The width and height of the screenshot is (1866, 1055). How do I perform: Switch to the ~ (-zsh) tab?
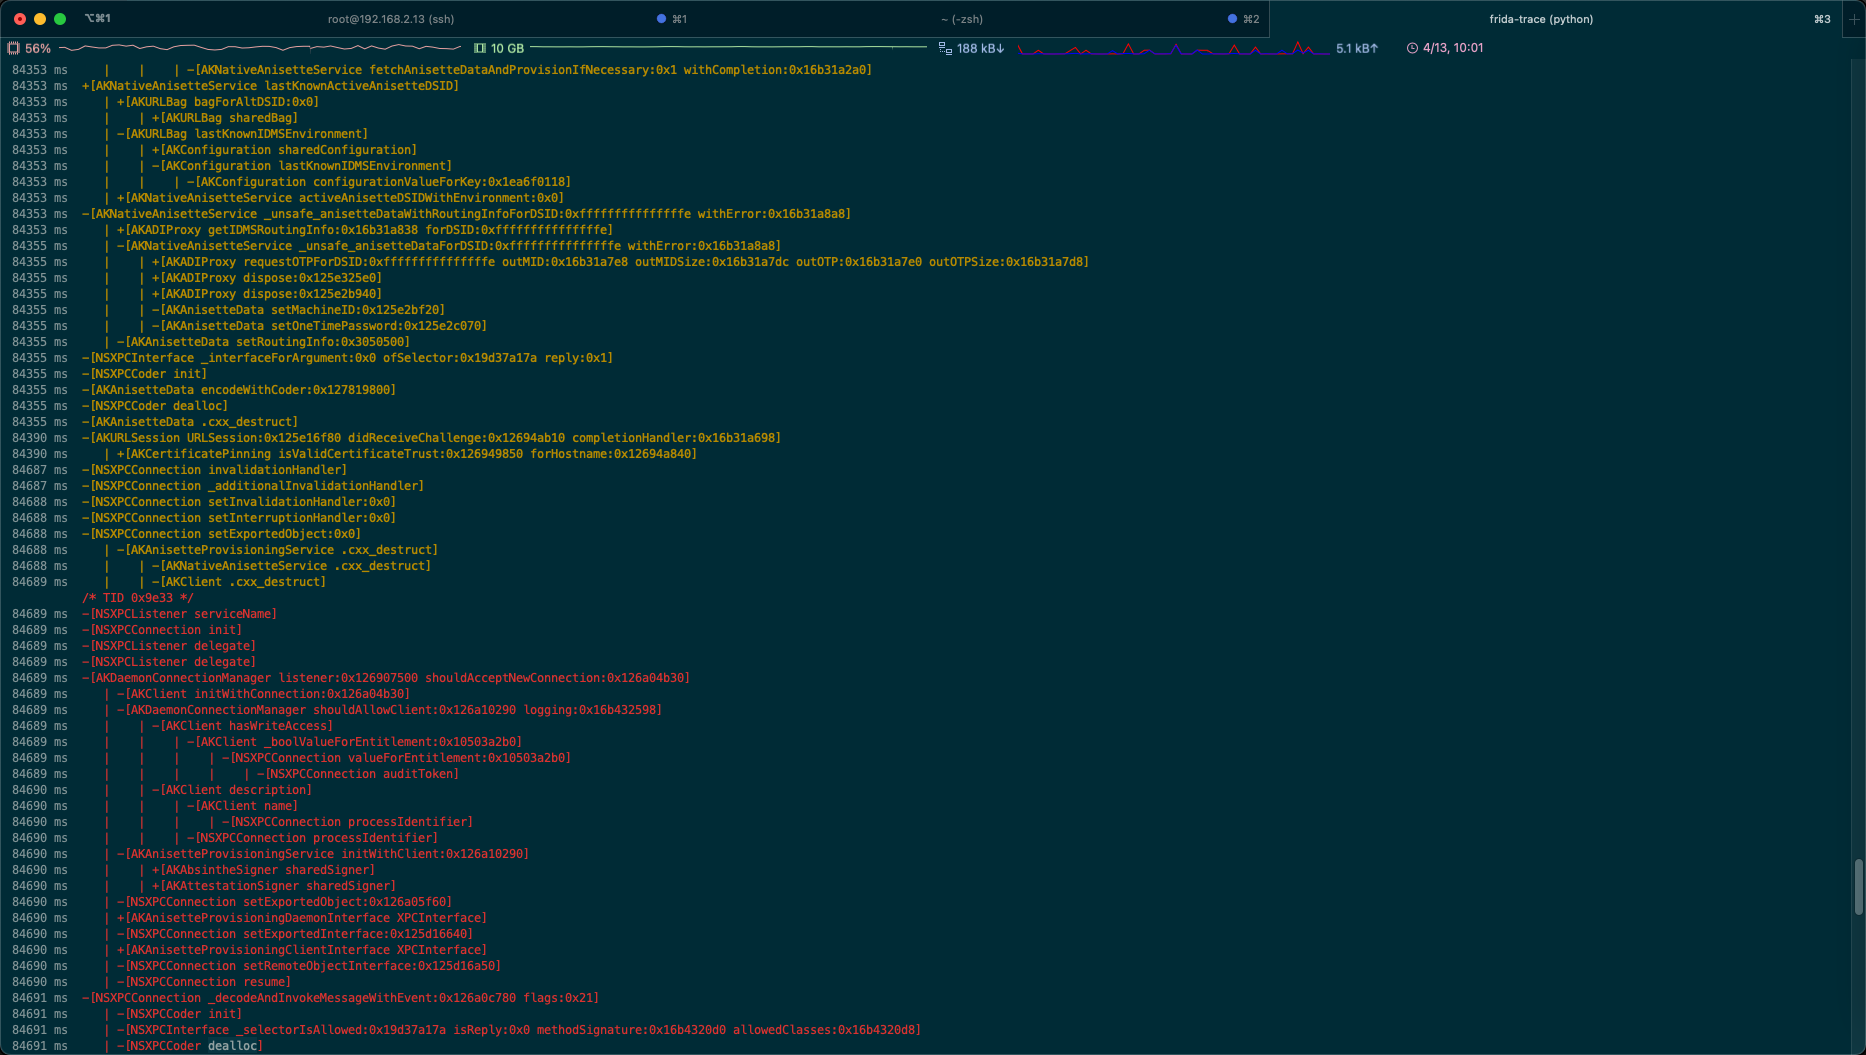[x=962, y=19]
